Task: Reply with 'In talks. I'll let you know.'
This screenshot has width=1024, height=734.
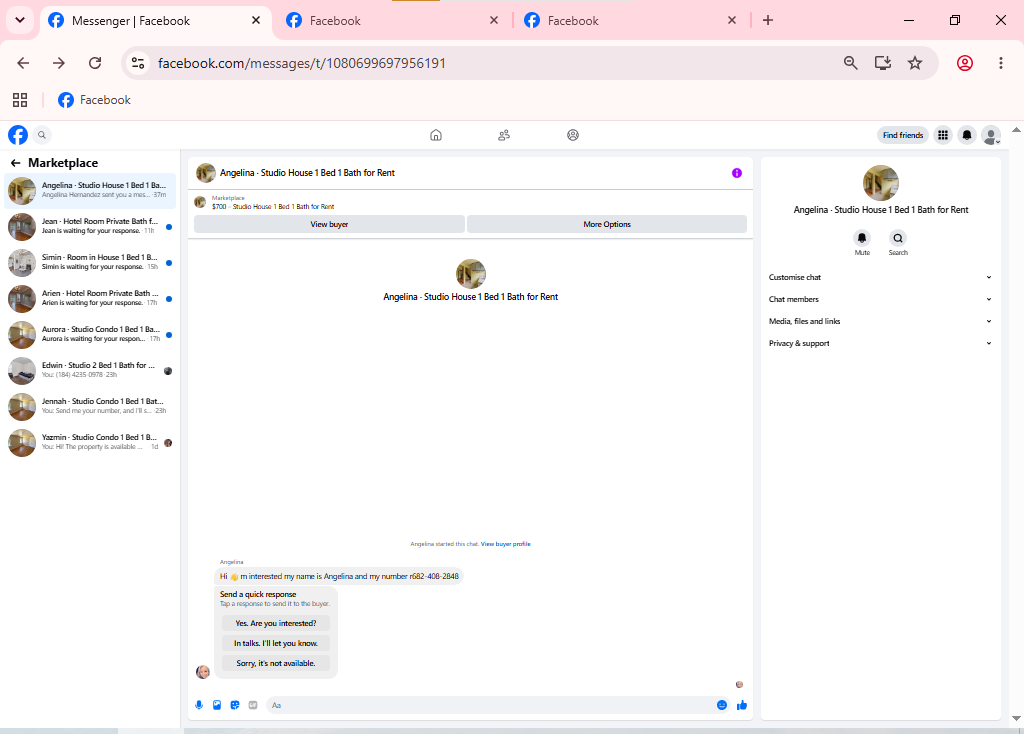Action: pyautogui.click(x=276, y=643)
